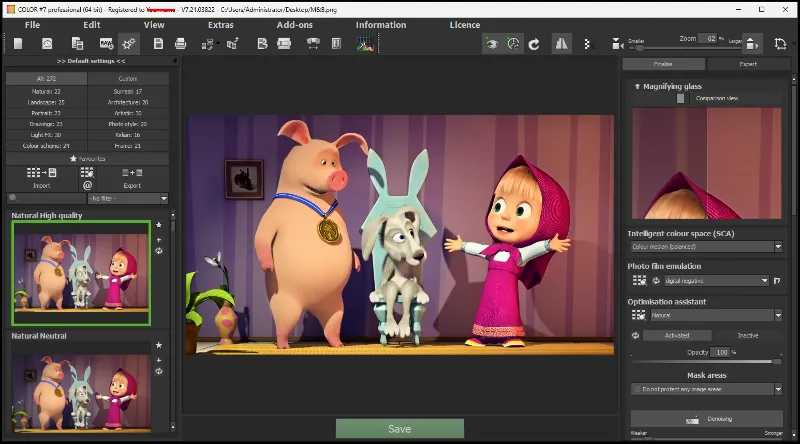
Task: Set optimisation assistant to Activated
Action: (x=677, y=336)
